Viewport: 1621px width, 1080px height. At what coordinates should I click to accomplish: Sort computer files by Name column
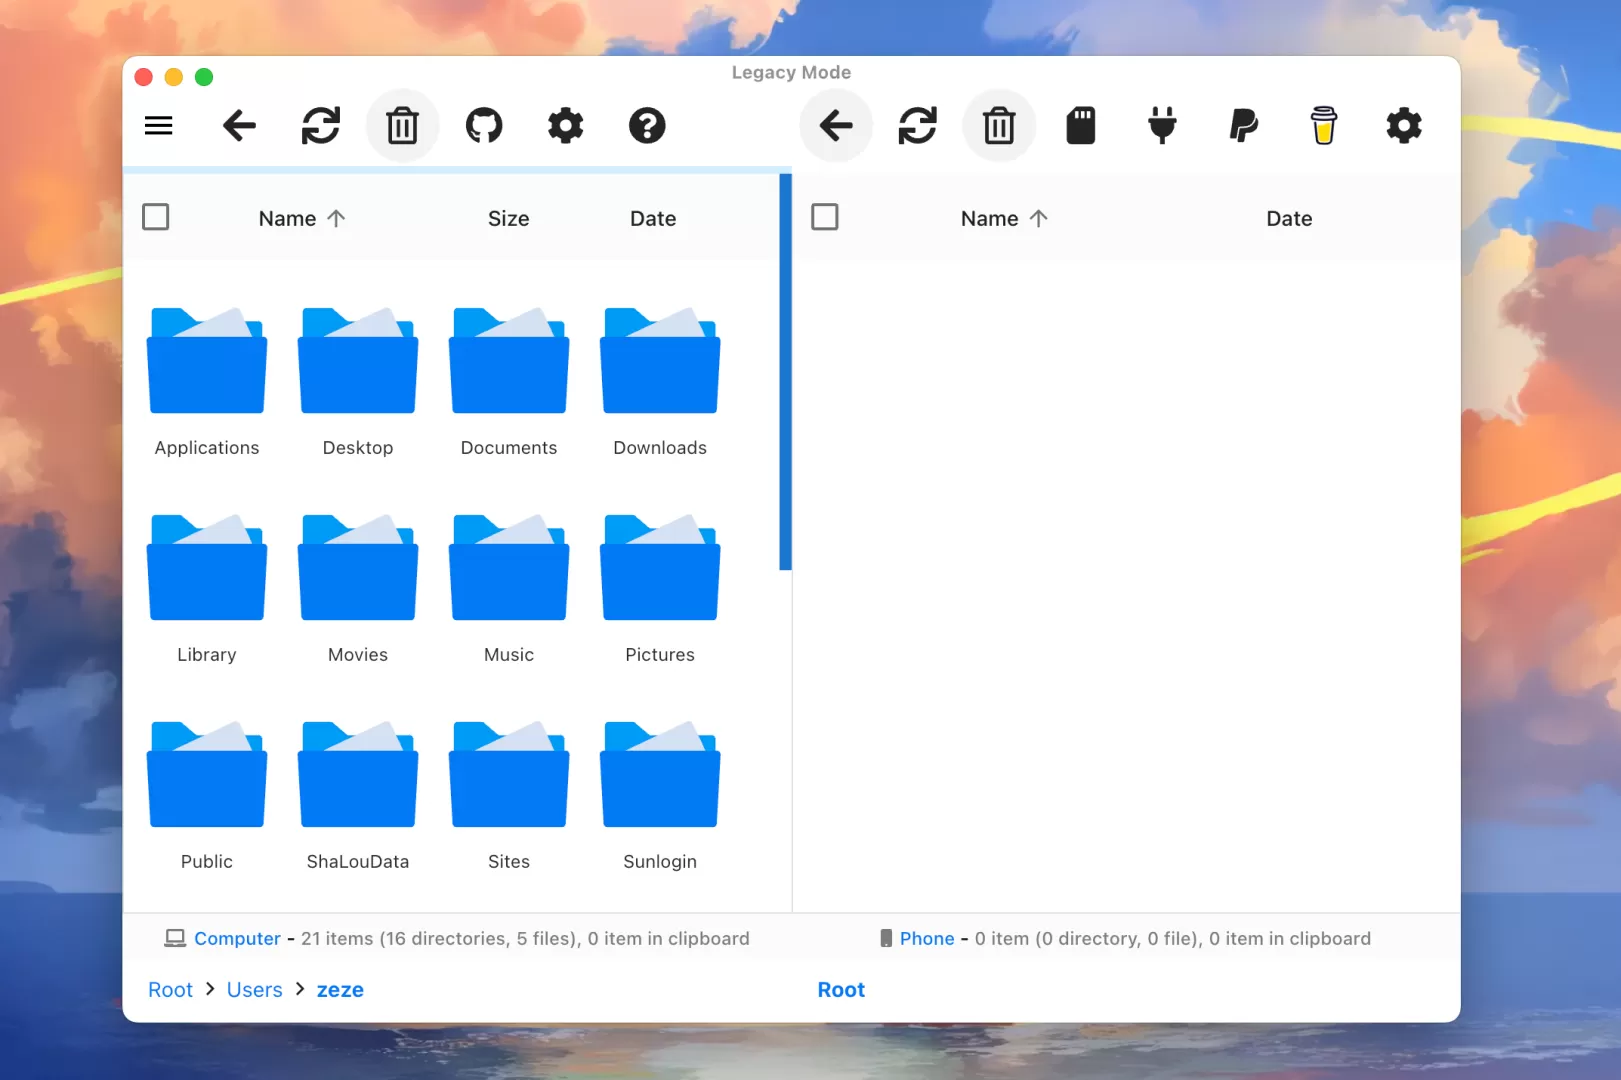coord(288,219)
